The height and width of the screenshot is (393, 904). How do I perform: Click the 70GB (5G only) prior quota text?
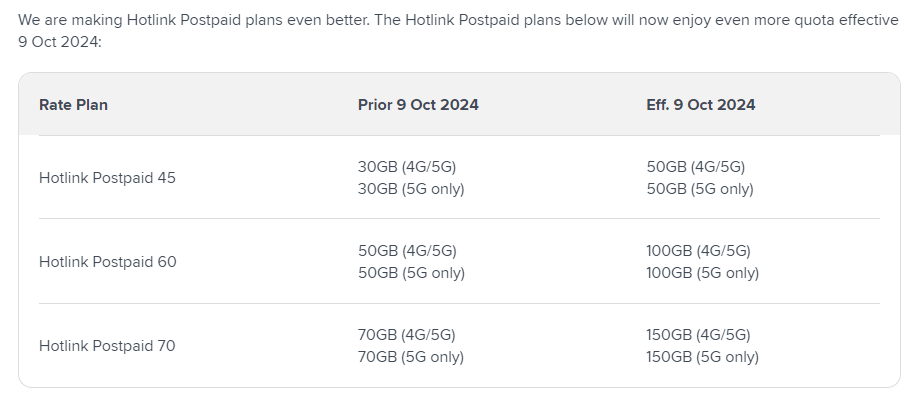point(410,357)
